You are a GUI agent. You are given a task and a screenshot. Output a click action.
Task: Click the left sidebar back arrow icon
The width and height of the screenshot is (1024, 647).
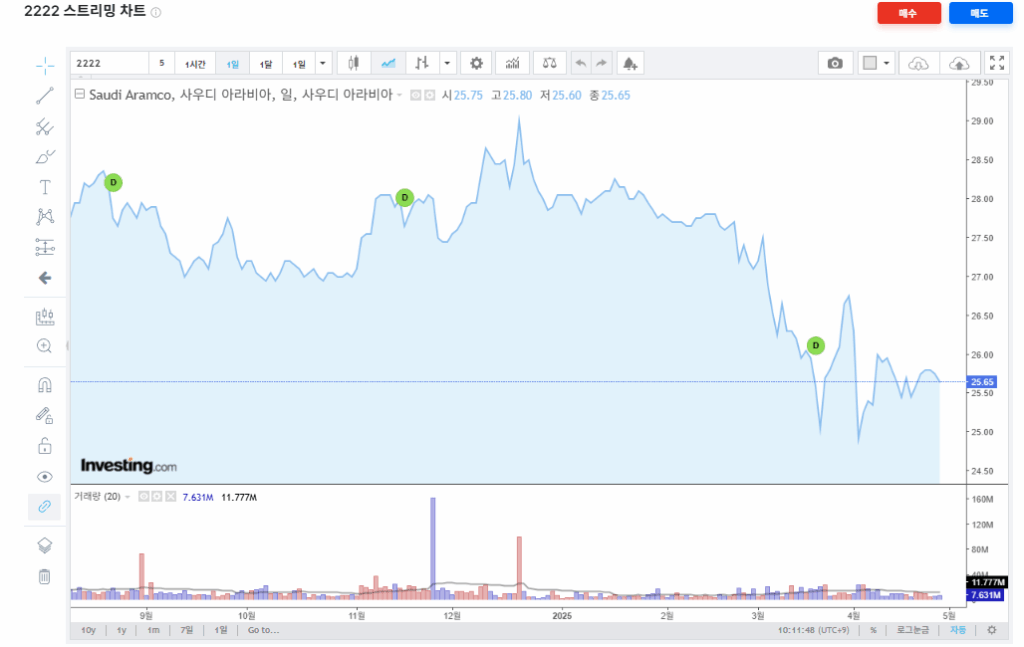[x=45, y=278]
